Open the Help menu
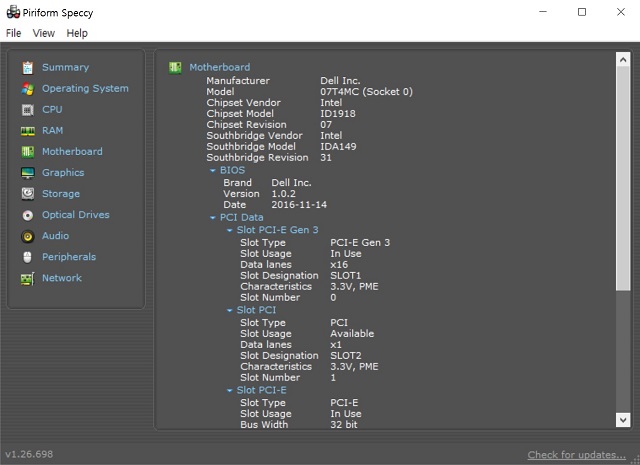640x465 pixels. click(77, 33)
